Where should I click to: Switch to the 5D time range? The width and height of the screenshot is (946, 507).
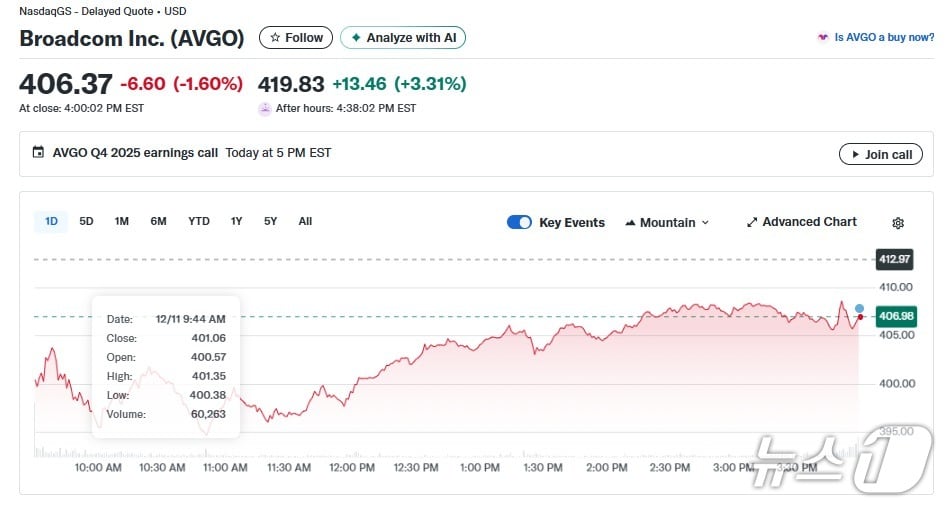pos(86,221)
